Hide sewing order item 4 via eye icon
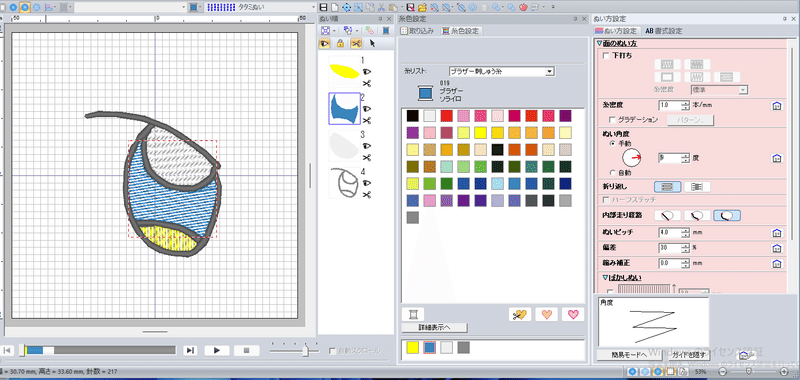The height and width of the screenshot is (380, 800). pos(366,183)
